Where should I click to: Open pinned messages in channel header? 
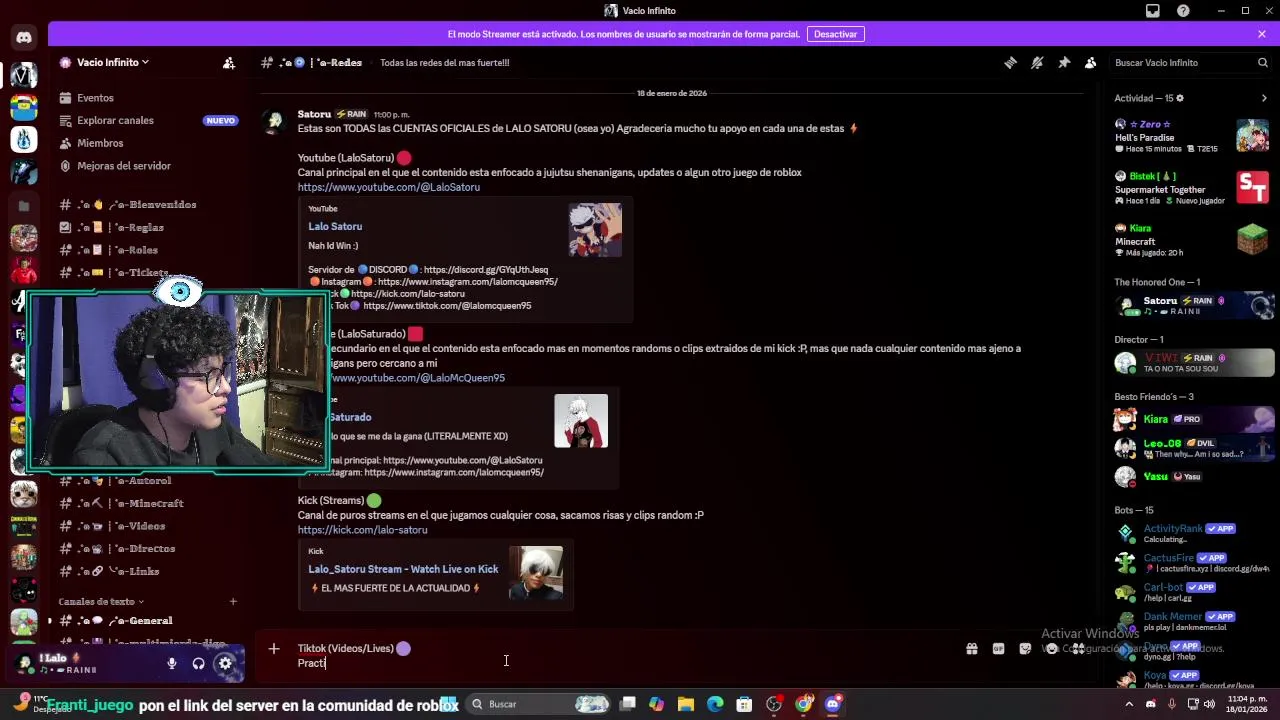1064,62
